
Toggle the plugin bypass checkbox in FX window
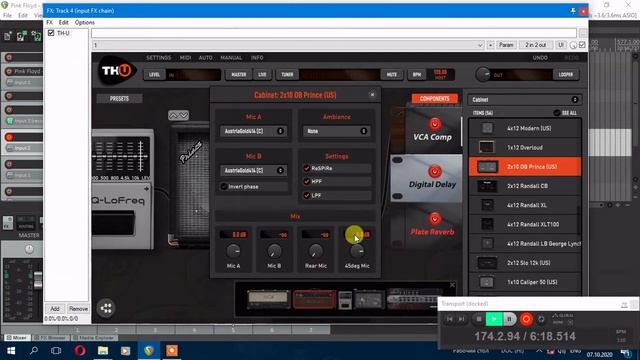pyautogui.click(x=582, y=44)
